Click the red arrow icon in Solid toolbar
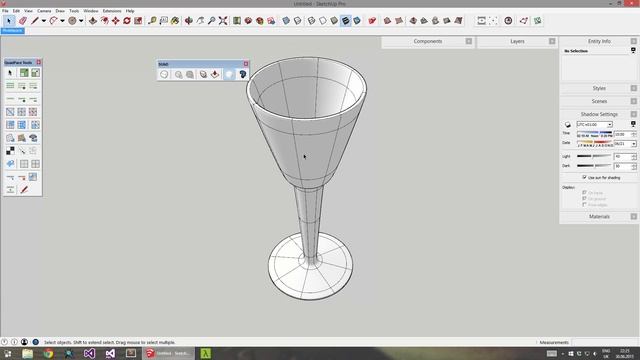 pos(215,74)
